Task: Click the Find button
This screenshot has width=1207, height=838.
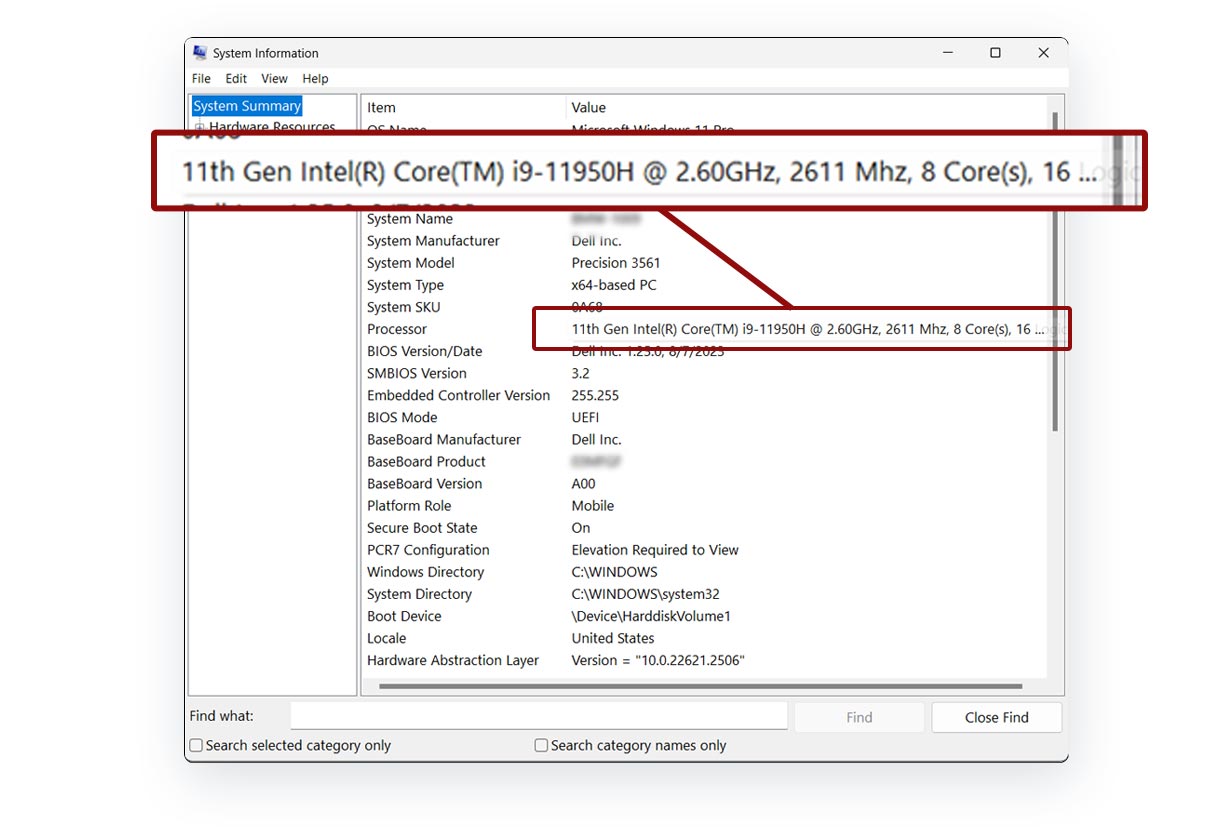Action: coord(859,717)
